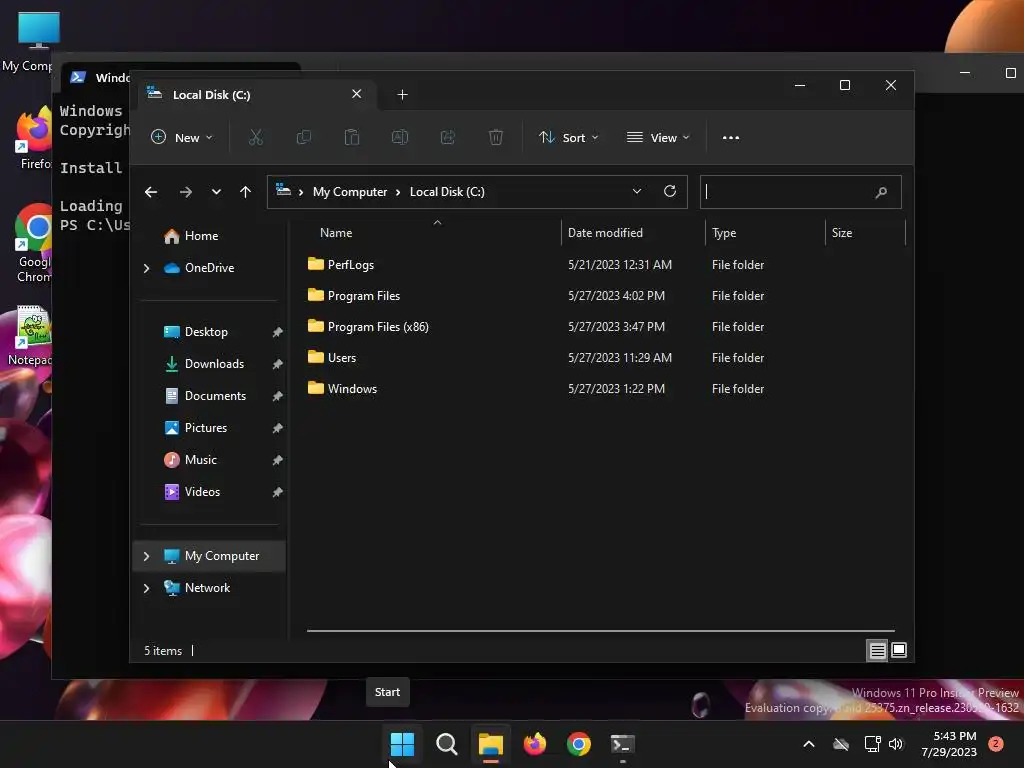The image size is (1024, 768).
Task: Switch to large thumbnails view icon
Action: tap(899, 650)
